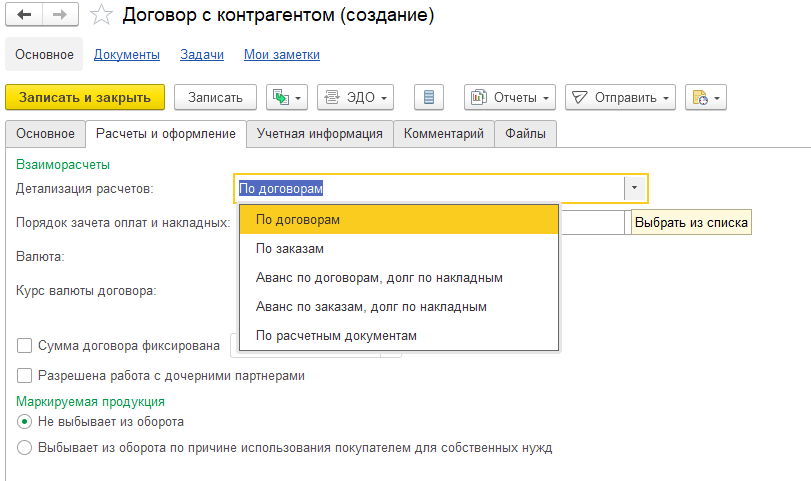Click Записать и закрыть button
Viewport: 811px width, 481px height.
(x=85, y=97)
